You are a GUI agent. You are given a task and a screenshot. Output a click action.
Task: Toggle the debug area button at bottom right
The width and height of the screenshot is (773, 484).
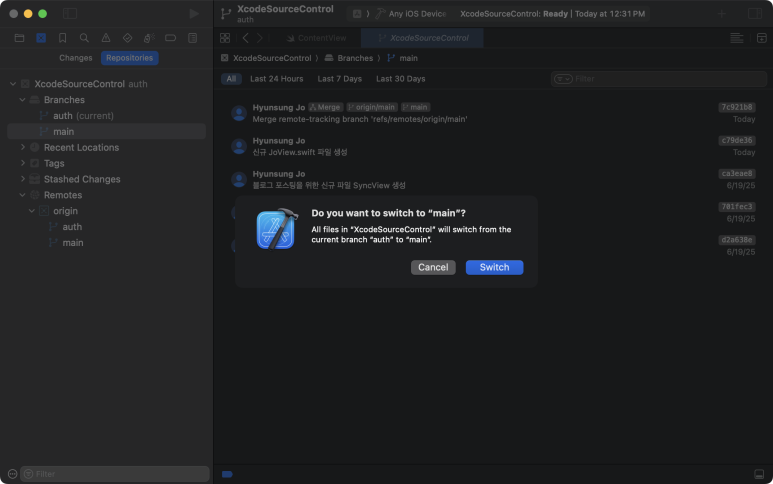[759, 474]
